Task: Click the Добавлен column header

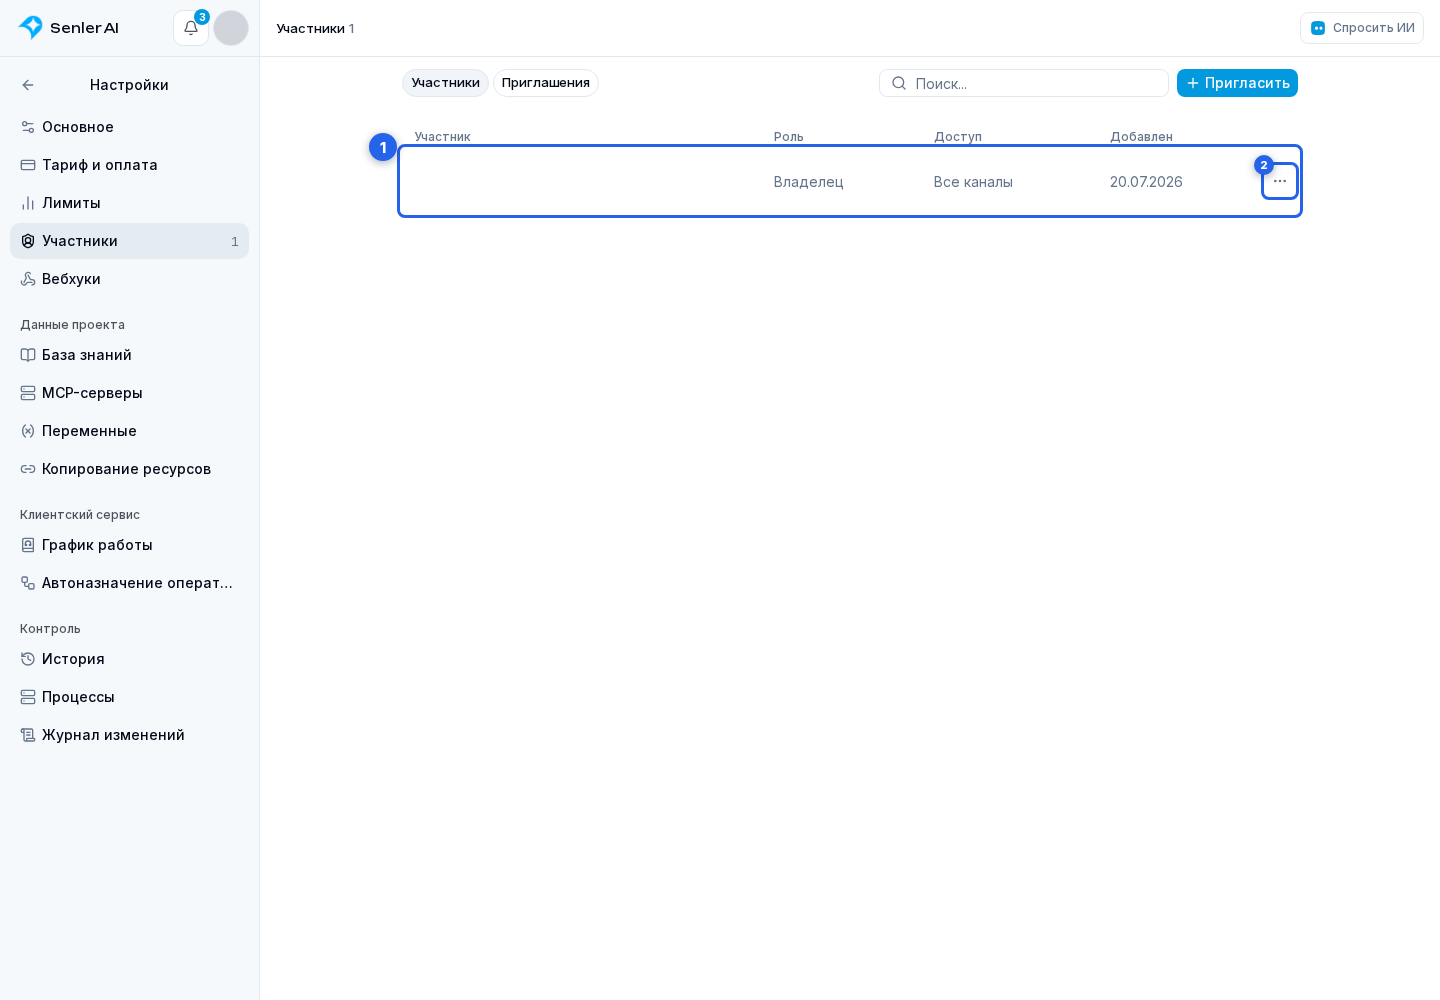Action: point(1141,137)
